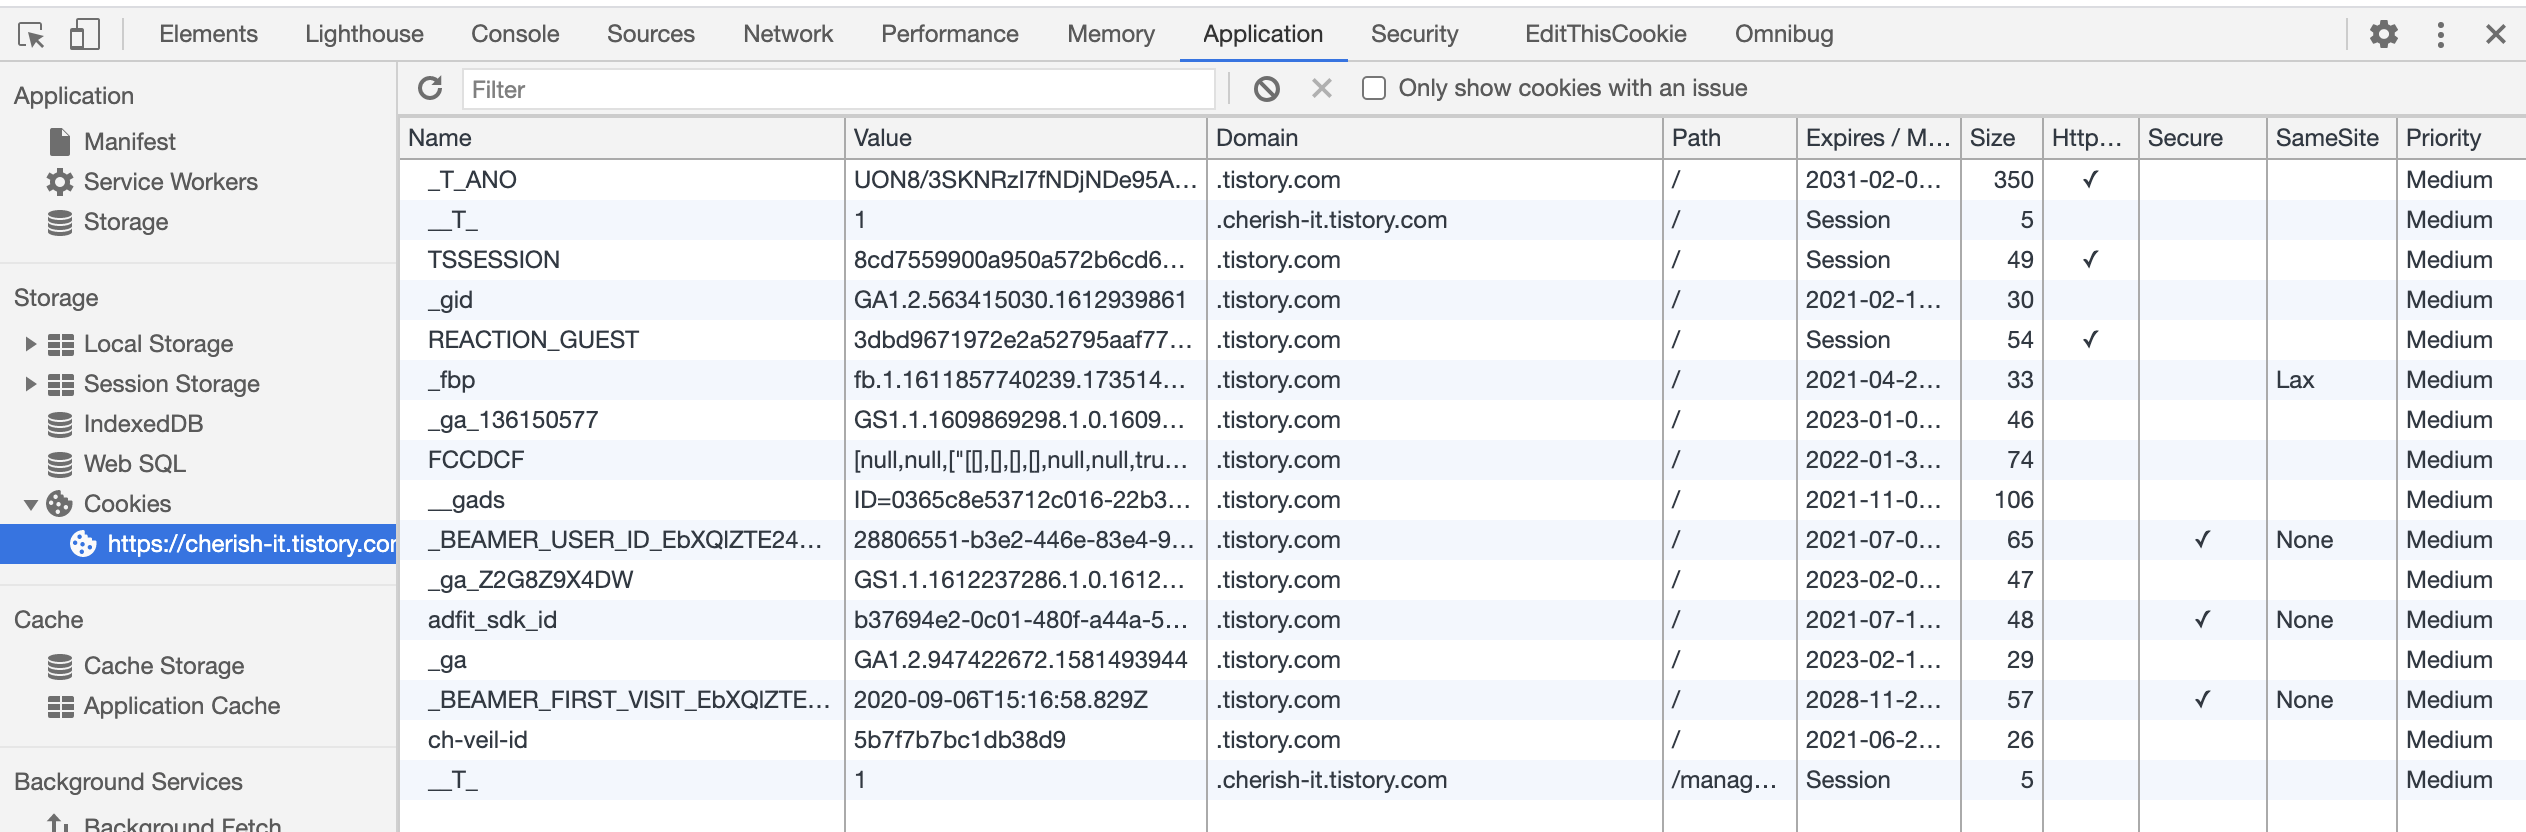Switch to the Lighthouse tab
The height and width of the screenshot is (832, 2526).
pyautogui.click(x=364, y=34)
